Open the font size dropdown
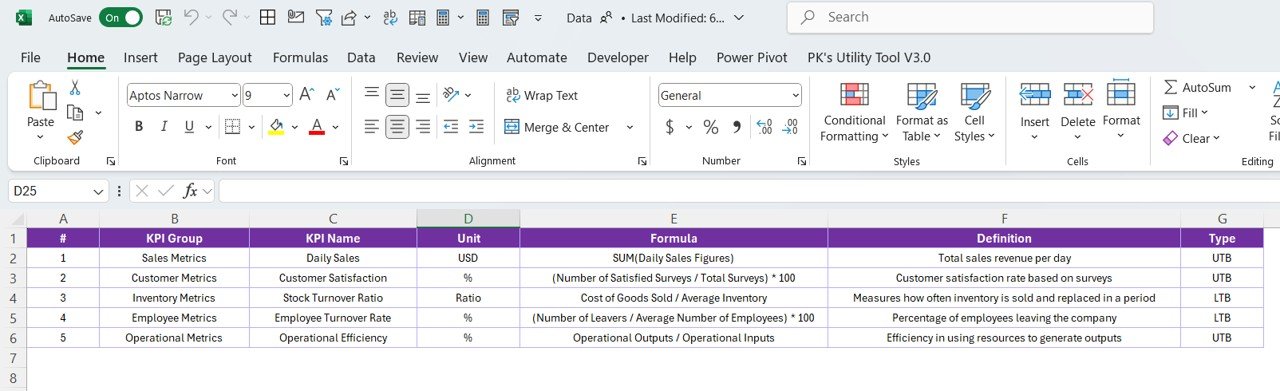This screenshot has height=391, width=1280. [x=286, y=96]
